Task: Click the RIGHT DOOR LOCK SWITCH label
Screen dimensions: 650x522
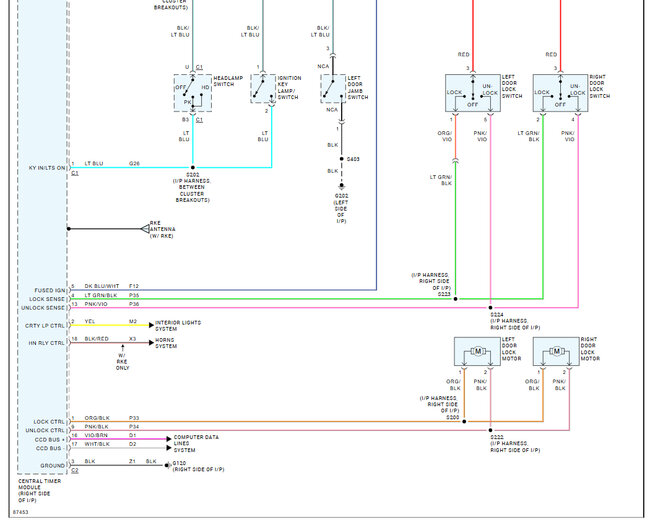Action: coord(599,86)
